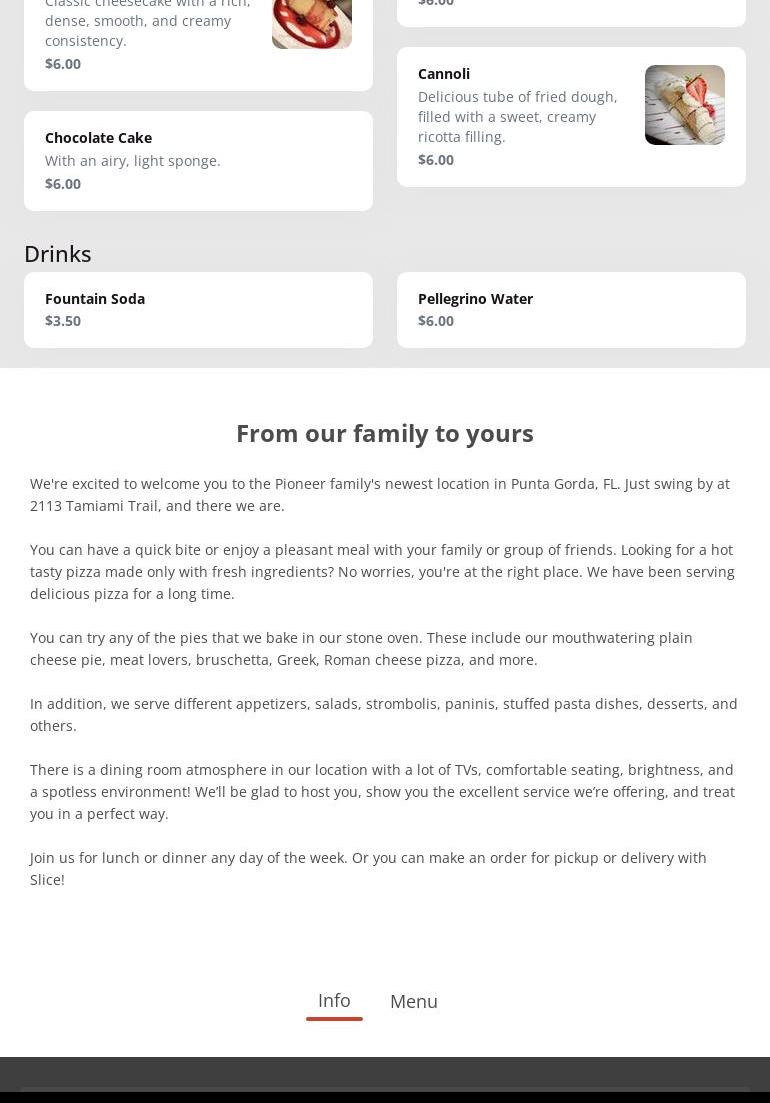
Task: Choose Fountain Soda from Drinks
Action: (95, 299)
